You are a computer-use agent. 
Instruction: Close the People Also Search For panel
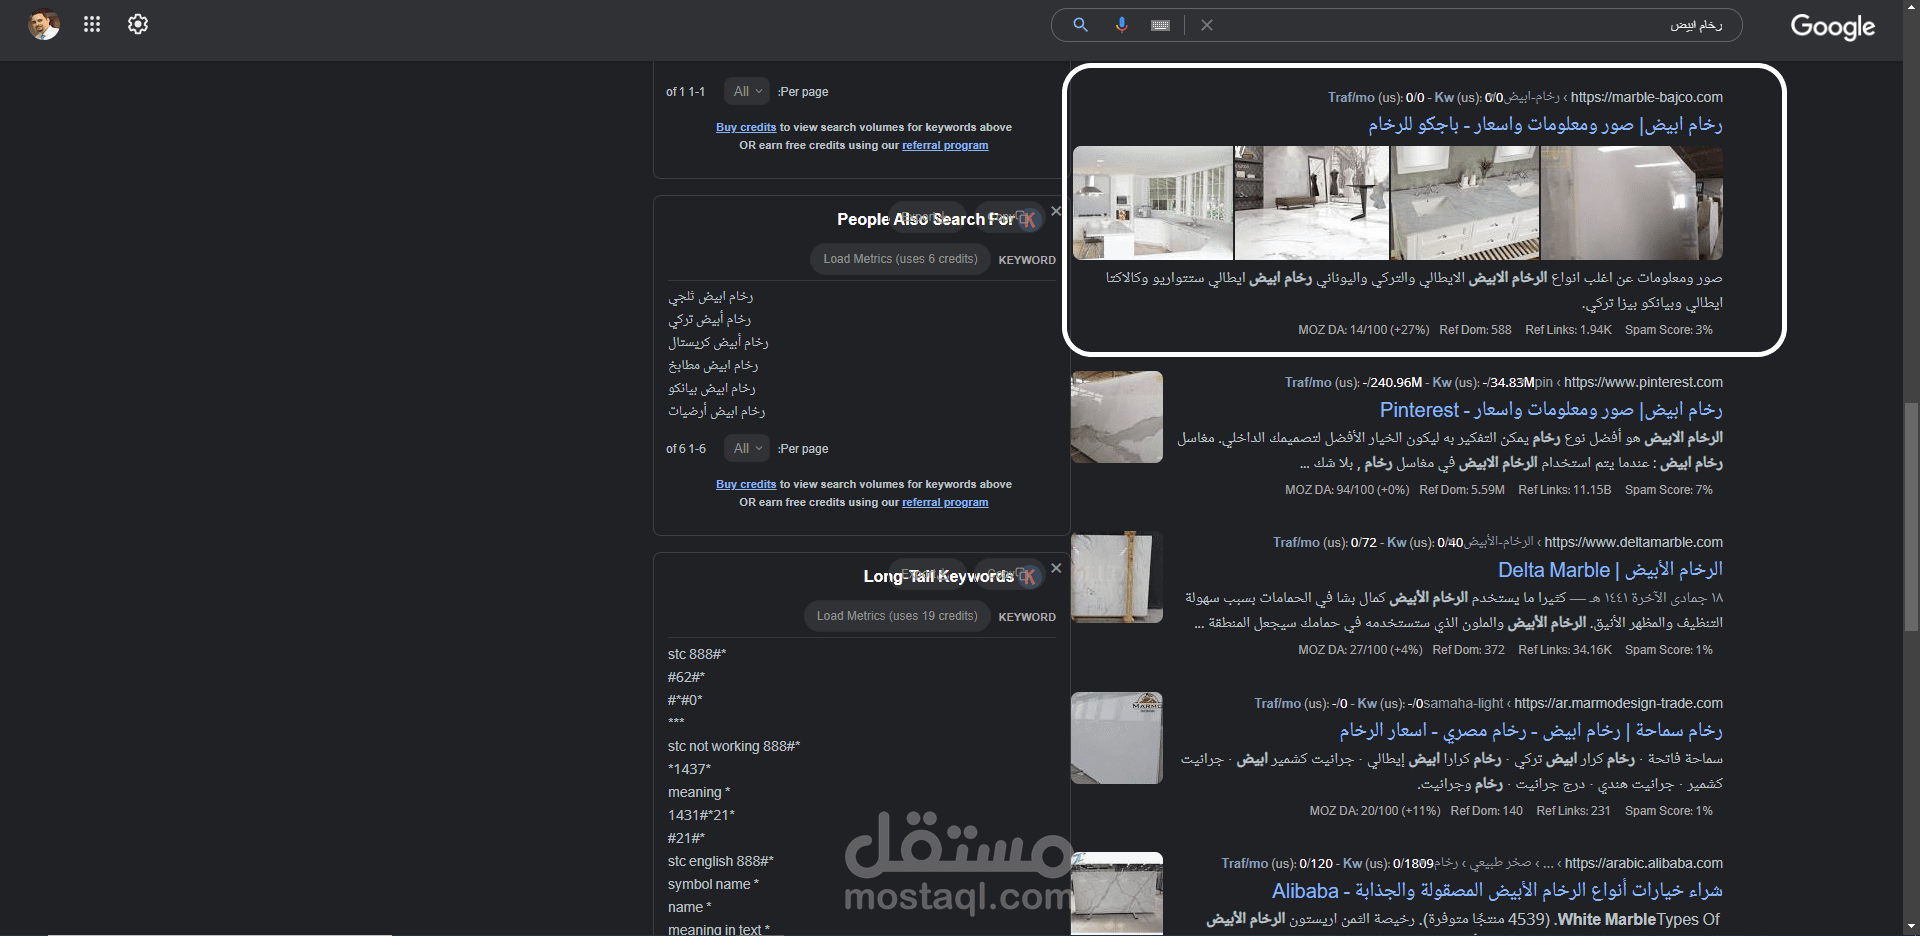[x=1056, y=211]
